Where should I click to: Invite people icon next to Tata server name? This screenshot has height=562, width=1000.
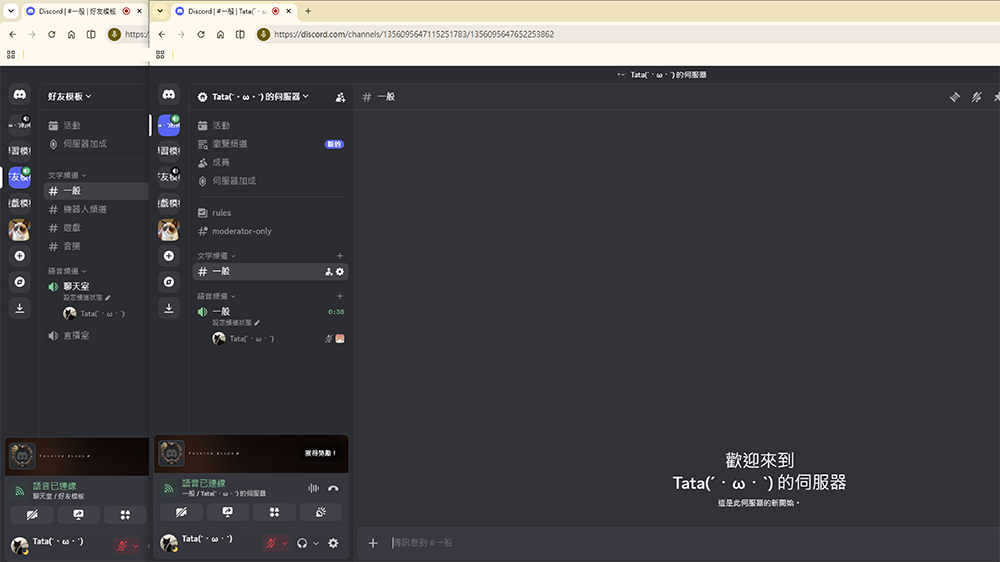point(340,97)
